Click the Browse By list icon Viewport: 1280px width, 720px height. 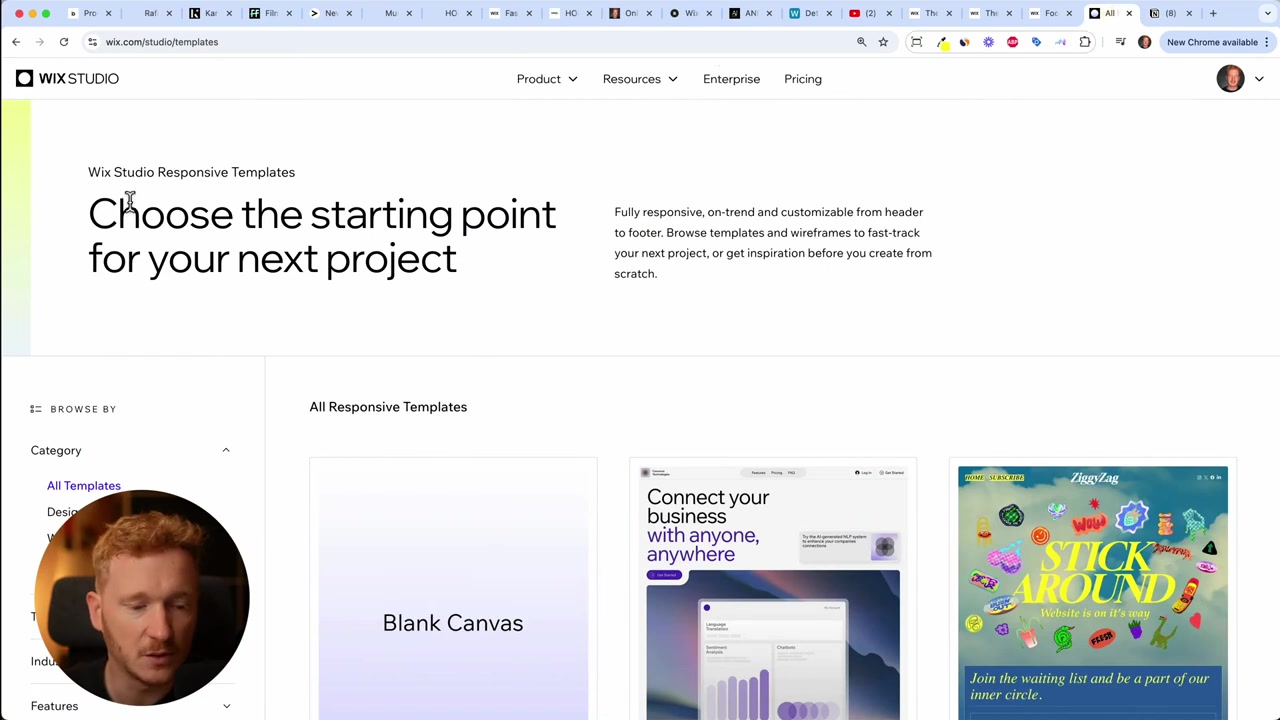pos(36,409)
